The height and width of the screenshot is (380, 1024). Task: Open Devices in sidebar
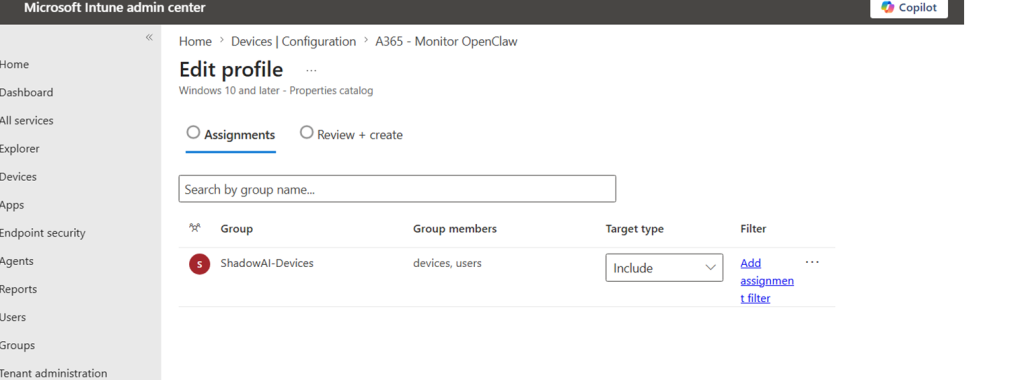[18, 177]
